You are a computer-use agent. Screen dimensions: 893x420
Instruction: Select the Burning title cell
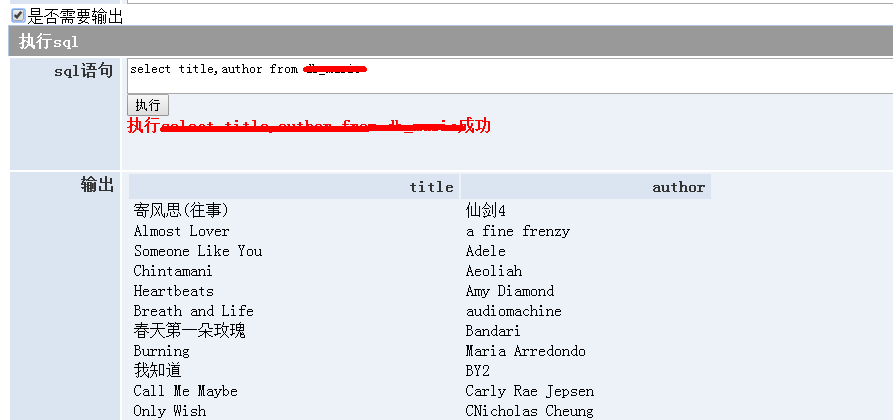click(161, 351)
